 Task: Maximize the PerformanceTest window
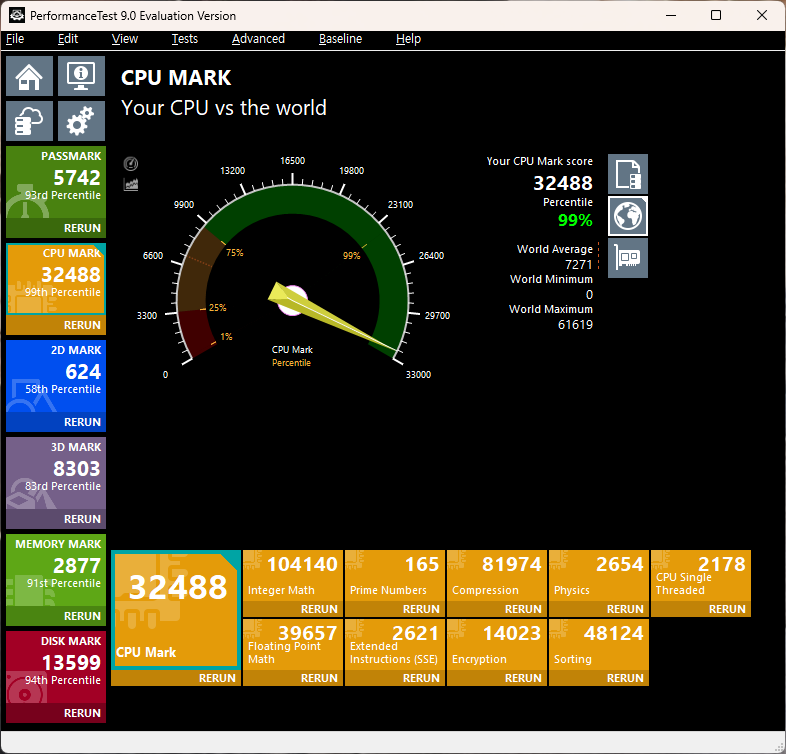click(716, 15)
